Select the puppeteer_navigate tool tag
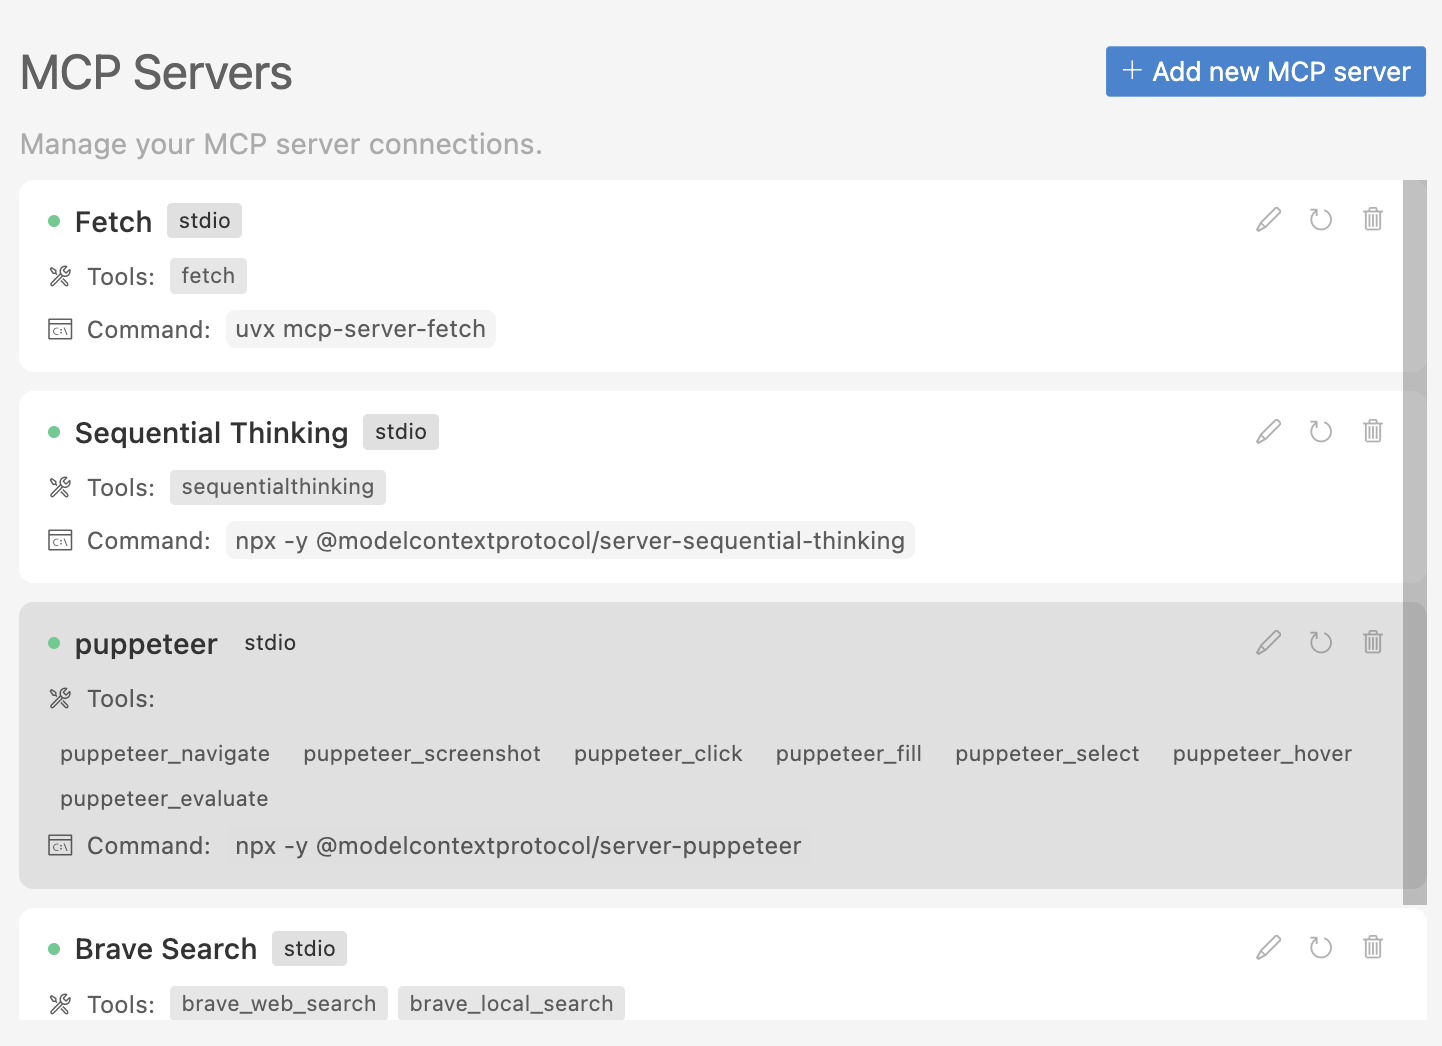The height and width of the screenshot is (1046, 1442). click(165, 754)
